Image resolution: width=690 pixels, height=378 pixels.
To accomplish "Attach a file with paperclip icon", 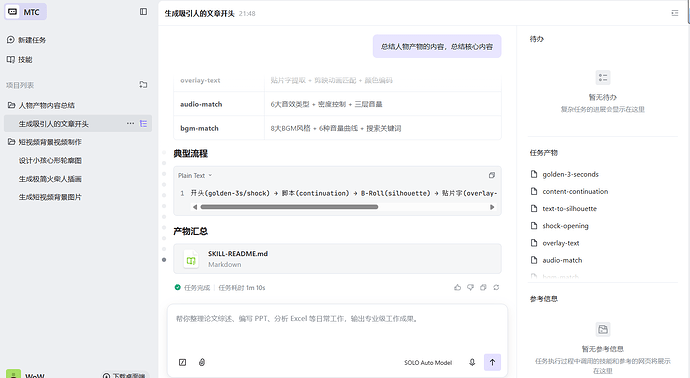I will [202, 362].
